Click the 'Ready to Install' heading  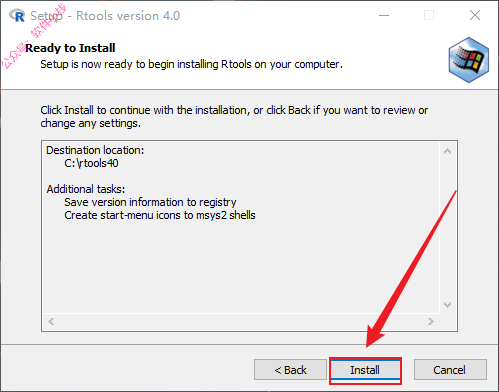[x=70, y=48]
